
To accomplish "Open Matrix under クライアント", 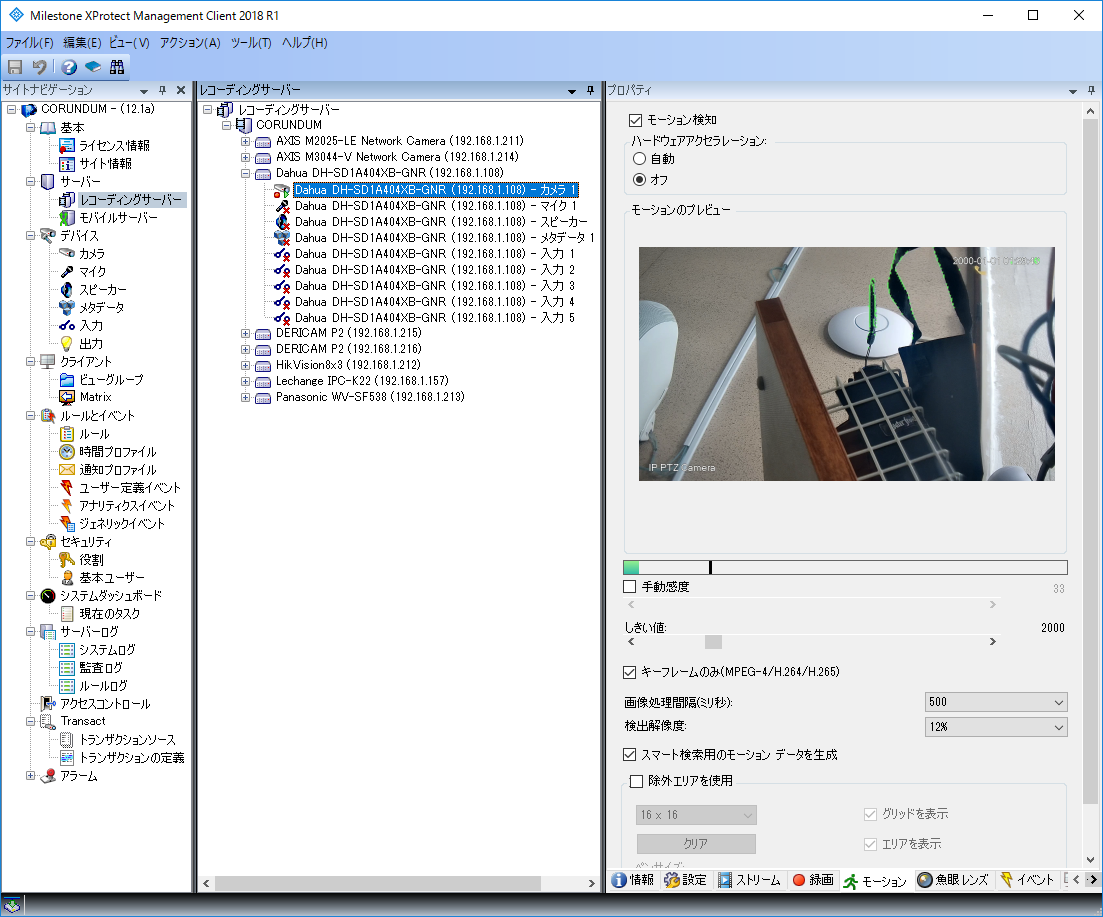I will click(x=96, y=397).
